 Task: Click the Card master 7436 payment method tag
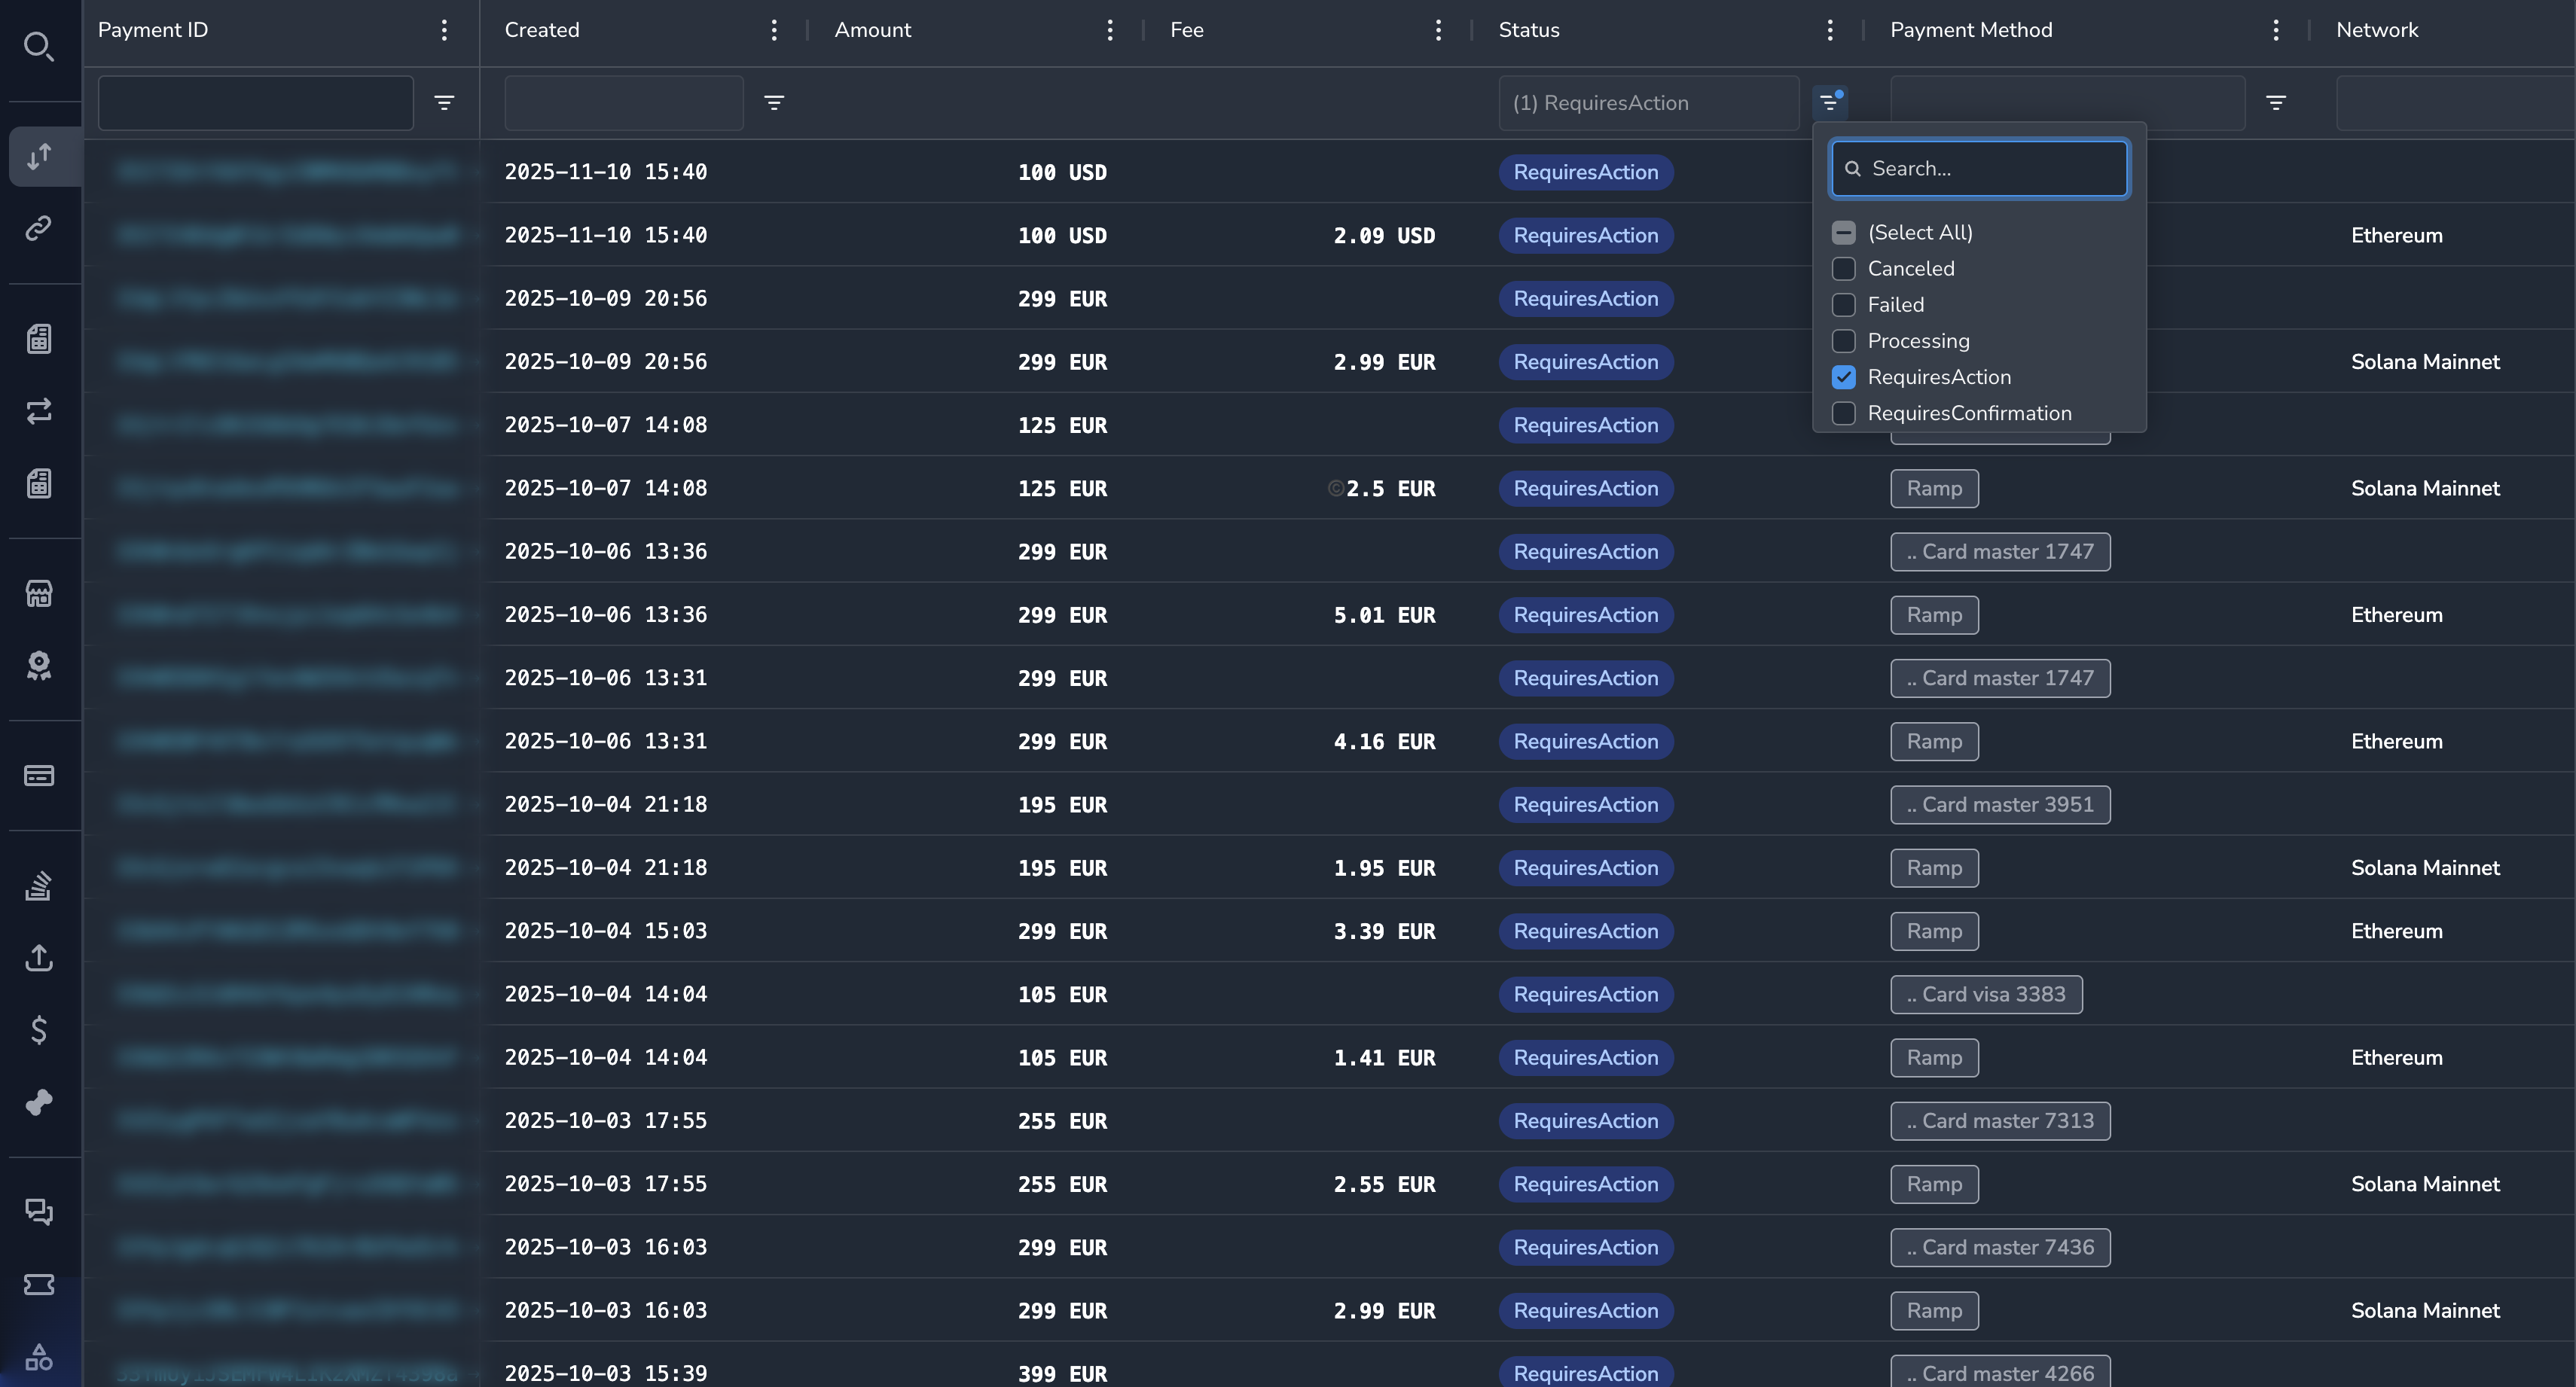tap(2000, 1247)
